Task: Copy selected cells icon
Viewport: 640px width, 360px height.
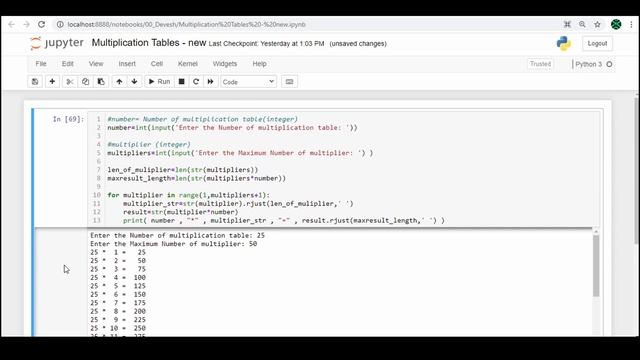Action: [85, 82]
